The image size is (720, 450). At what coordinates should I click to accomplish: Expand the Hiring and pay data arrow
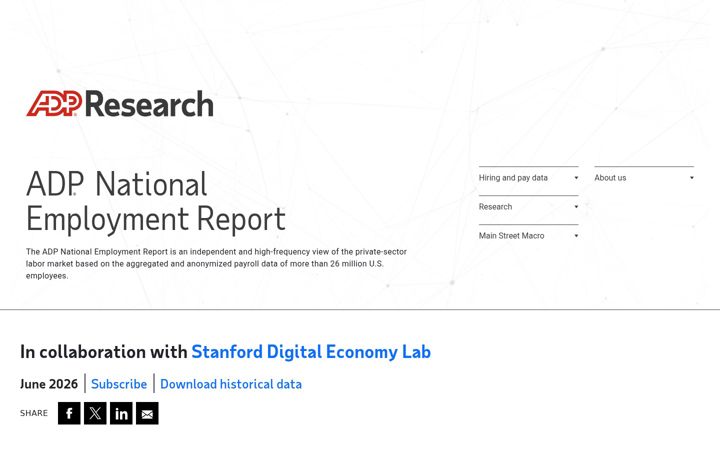576,178
